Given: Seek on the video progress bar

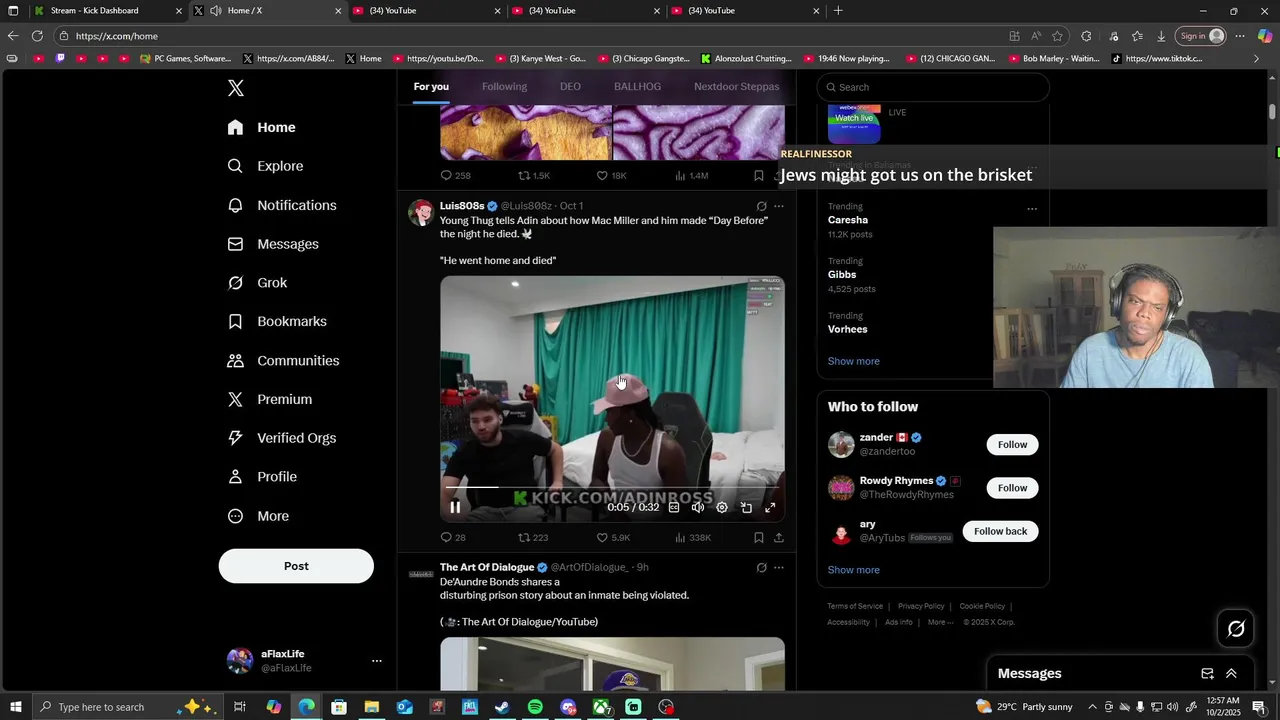Looking at the screenshot, I should tap(612, 487).
